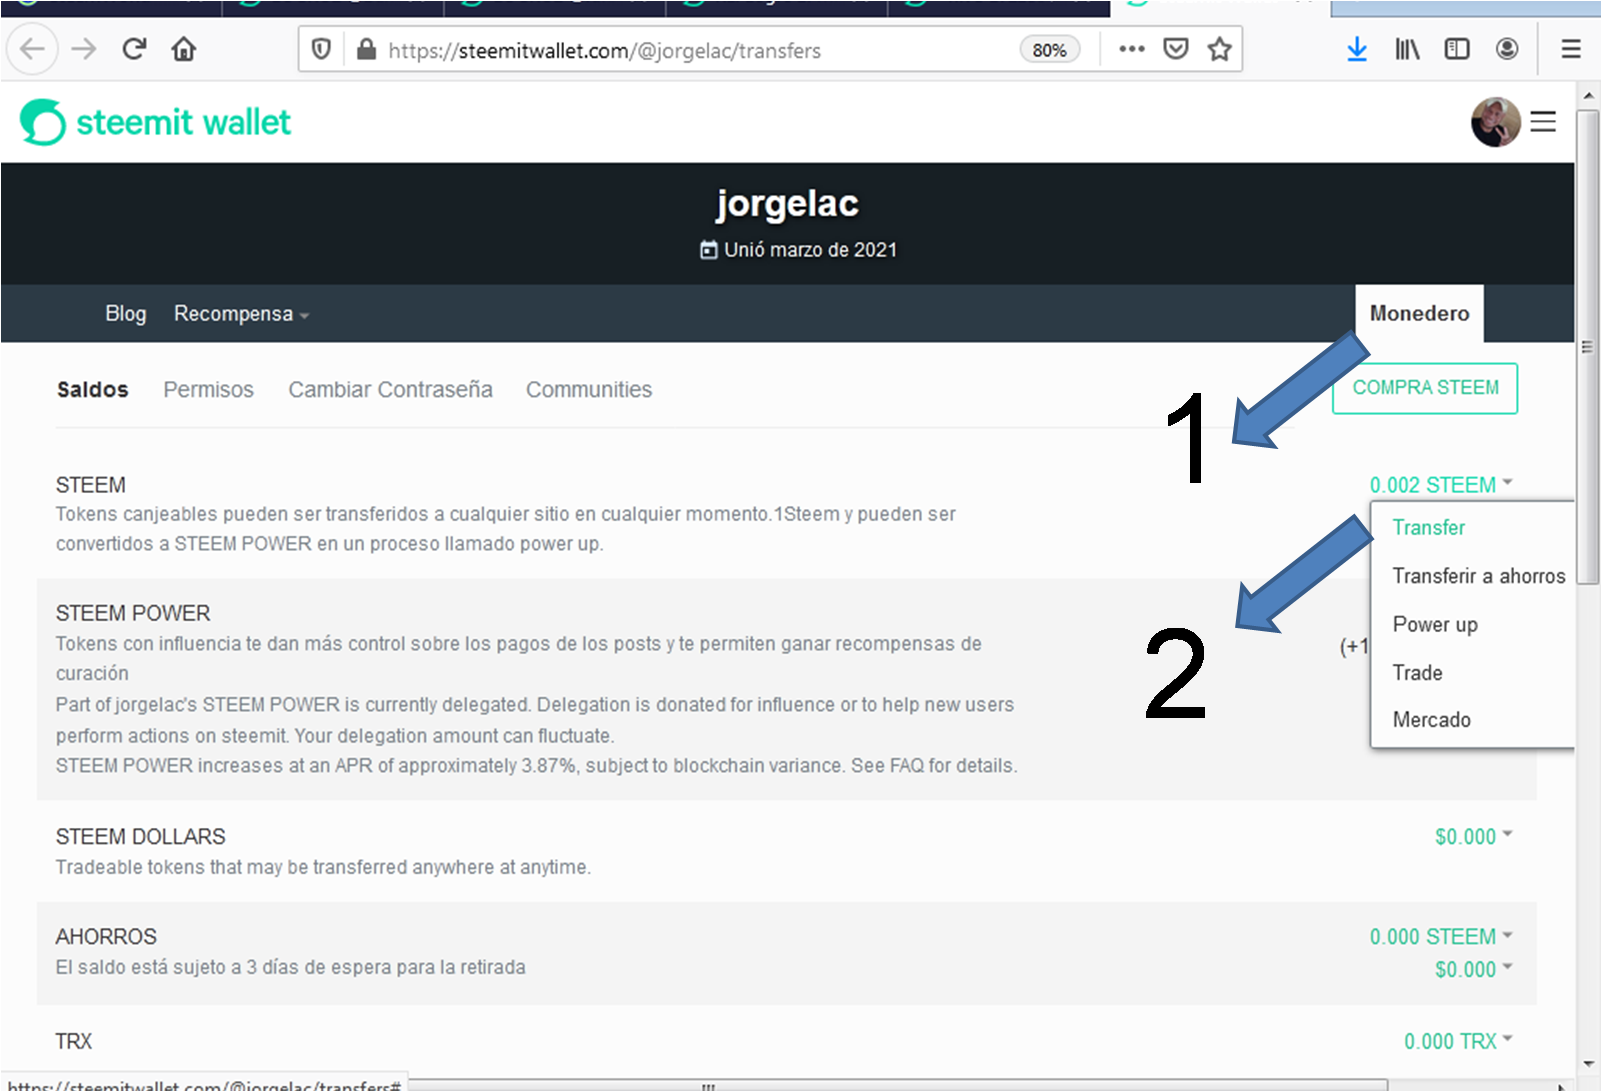
Task: Open the user avatar picture
Action: pos(1495,122)
